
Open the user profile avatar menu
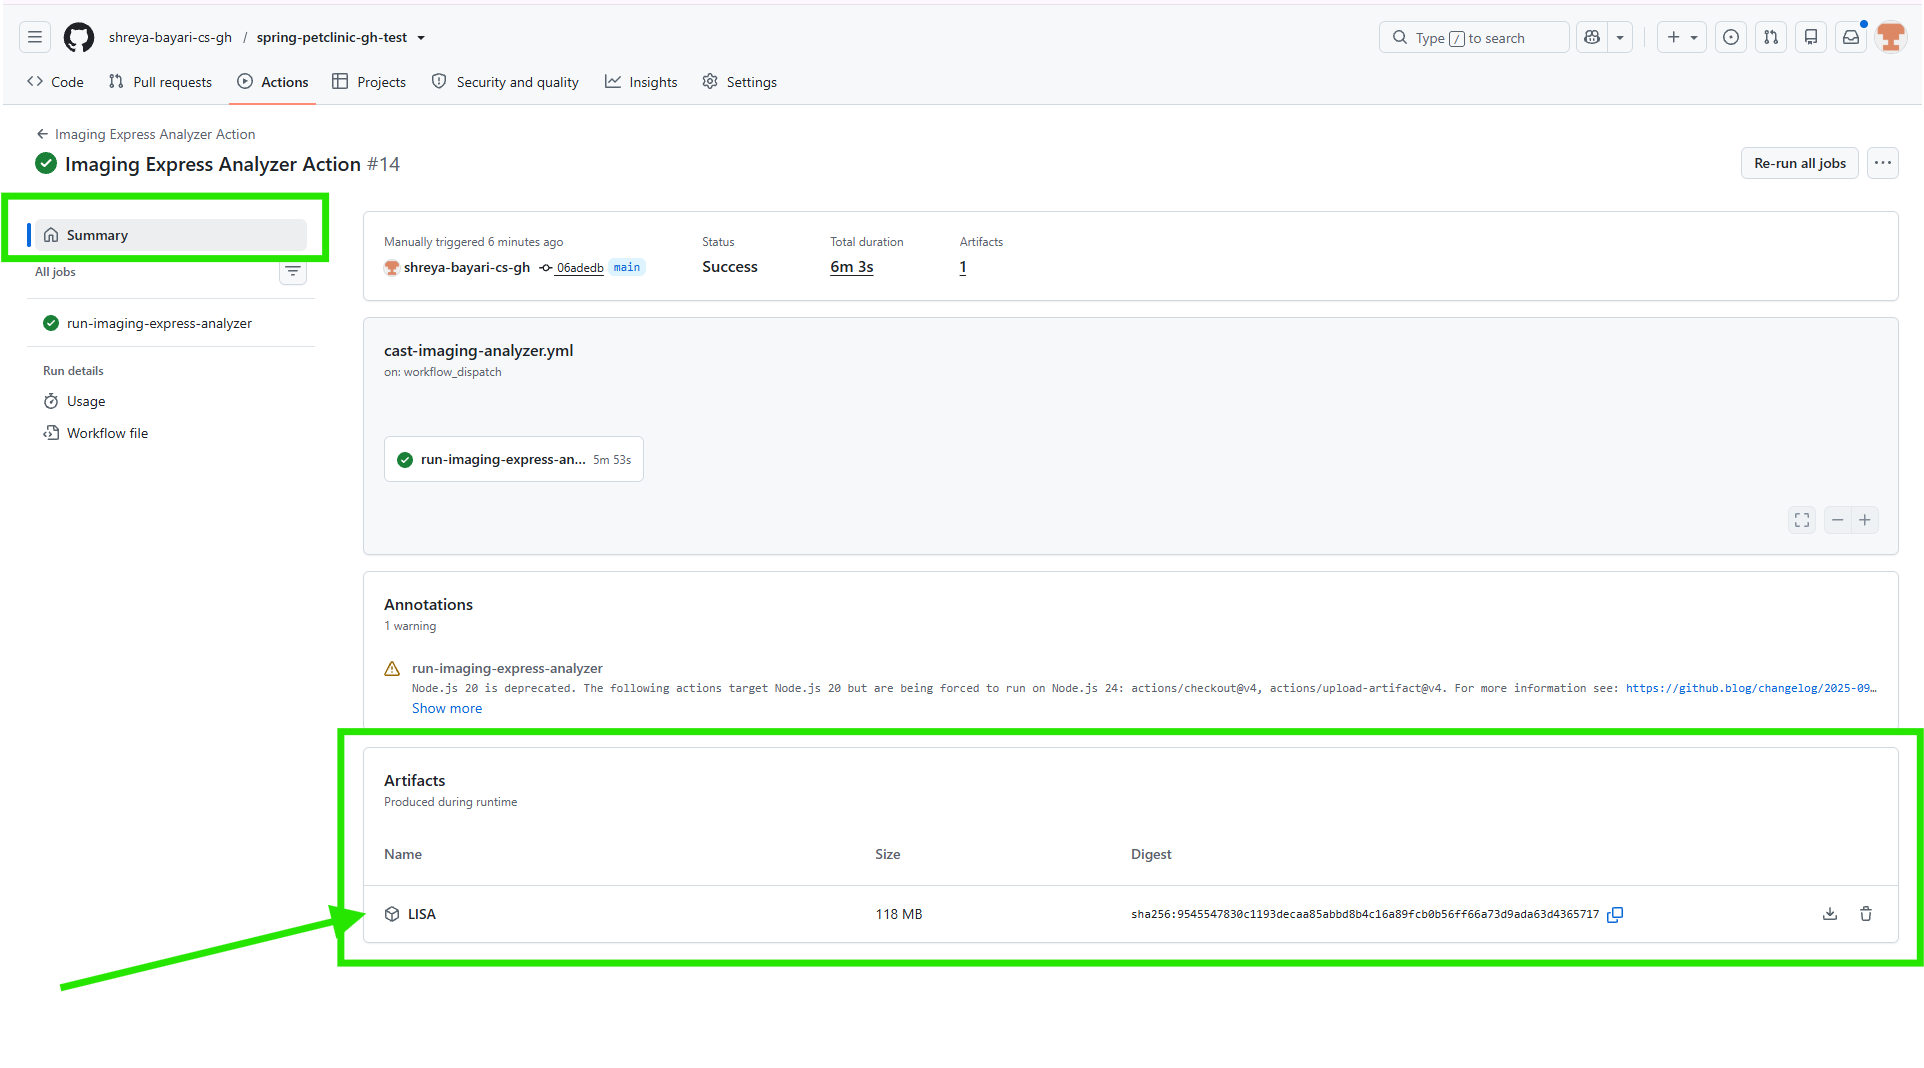[1891, 38]
